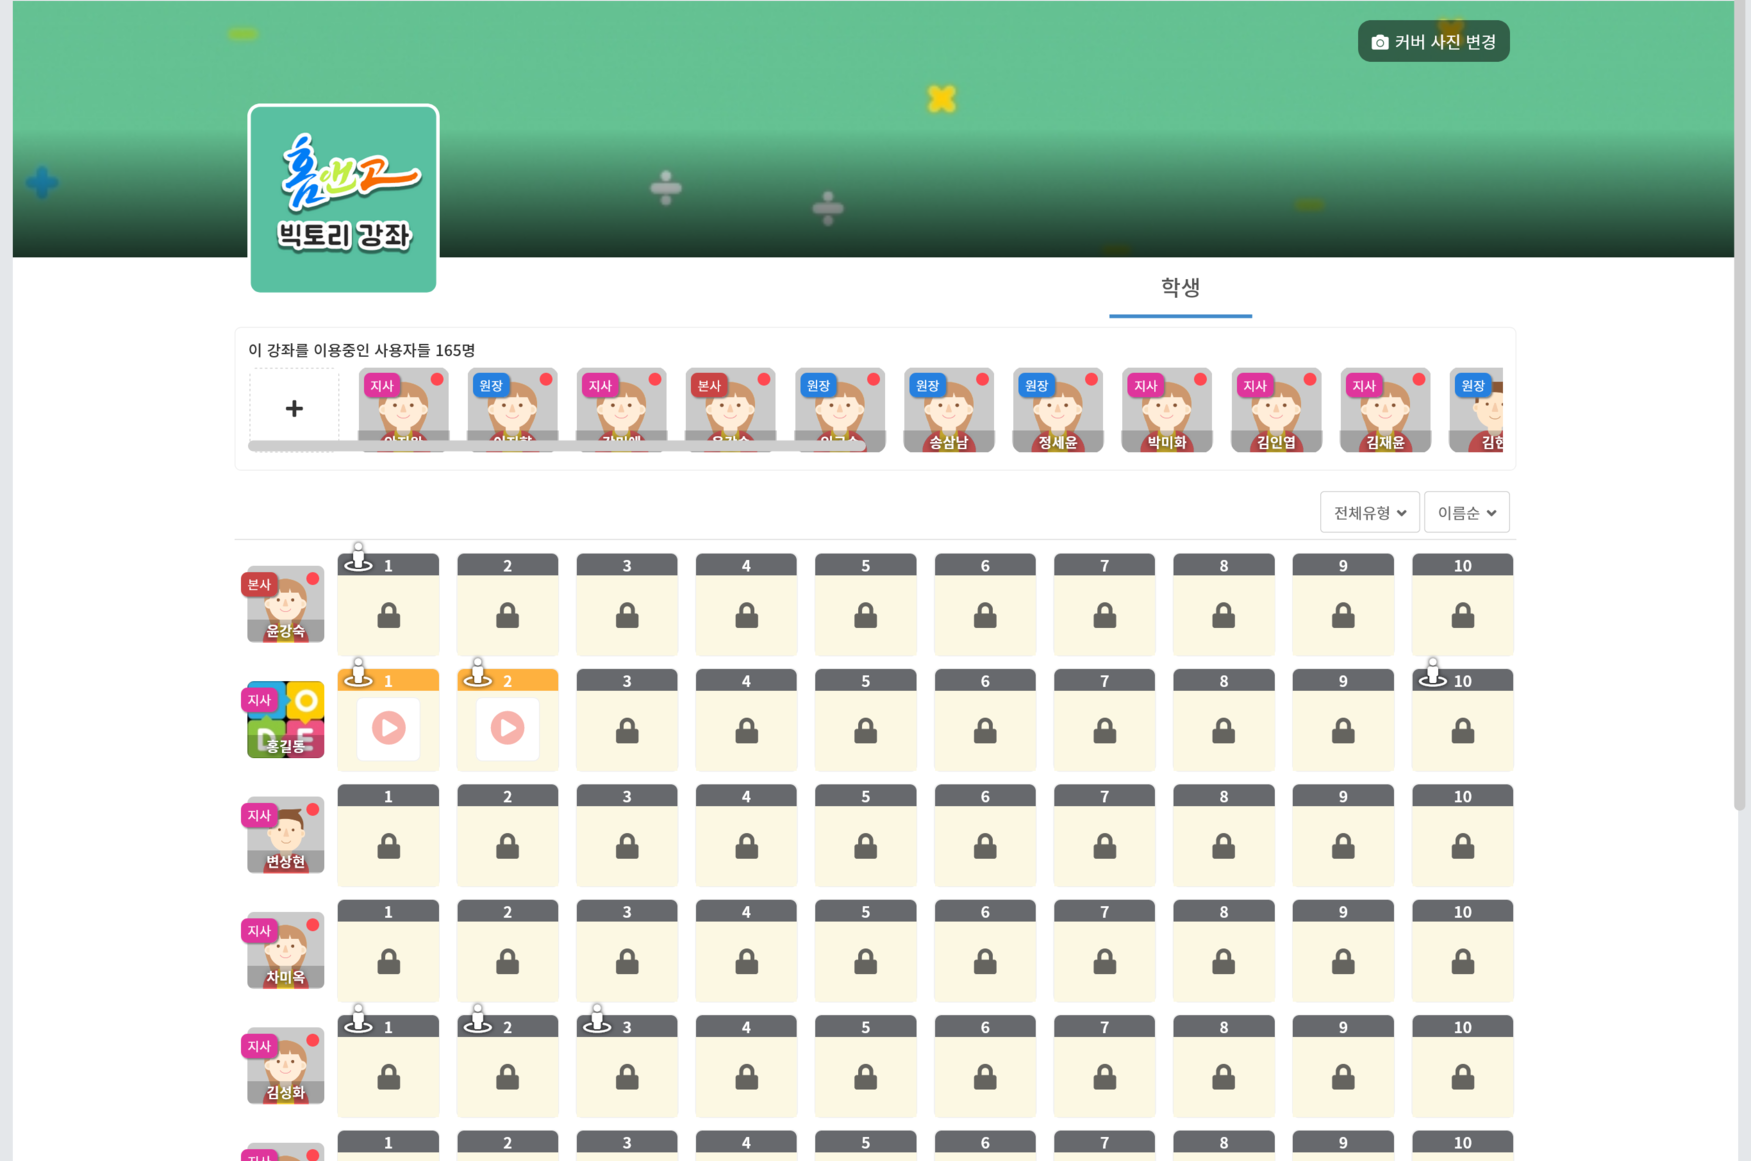
Task: Open the 전체유형 filter dropdown
Action: (1369, 513)
